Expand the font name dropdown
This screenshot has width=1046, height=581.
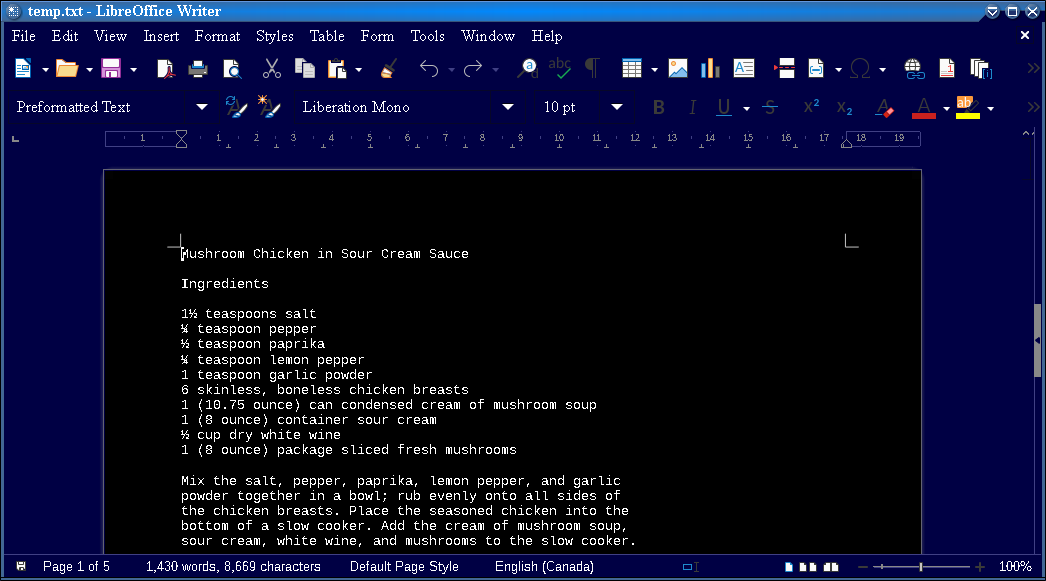(x=508, y=107)
